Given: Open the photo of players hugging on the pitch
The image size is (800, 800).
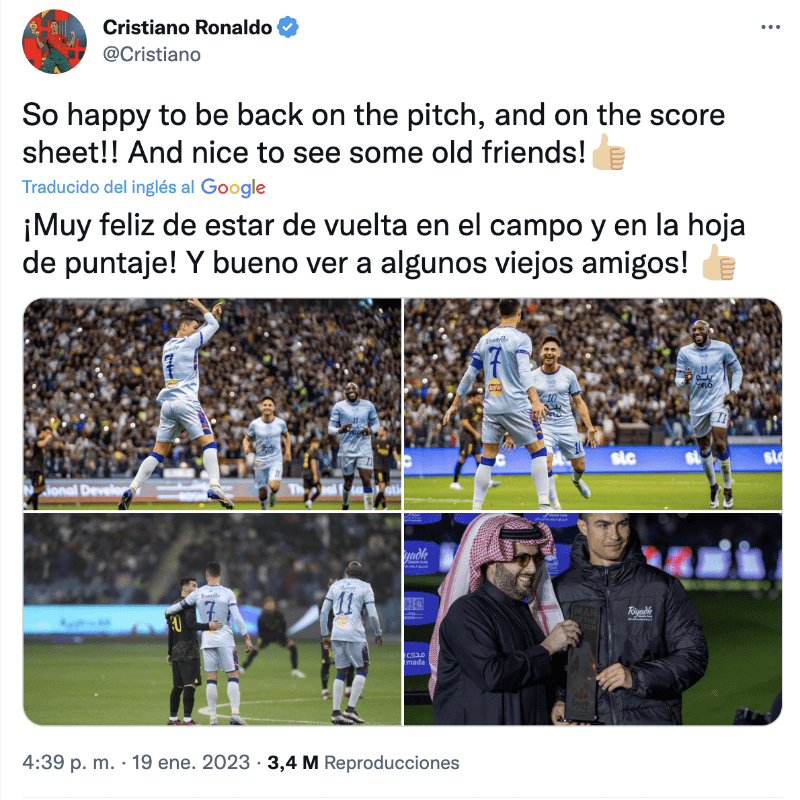Looking at the screenshot, I should coord(212,619).
